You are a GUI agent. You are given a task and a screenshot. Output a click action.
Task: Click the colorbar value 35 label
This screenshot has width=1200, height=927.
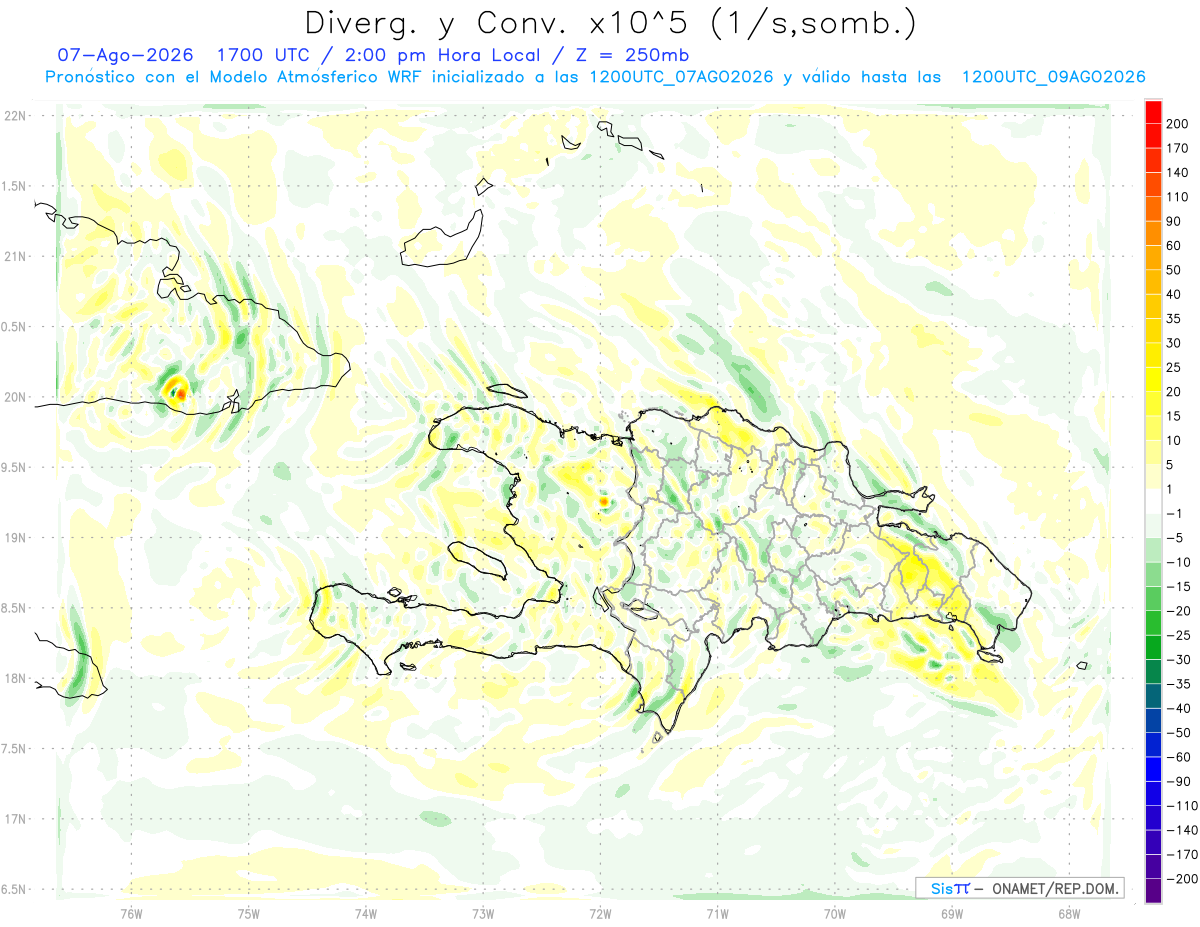1175,319
